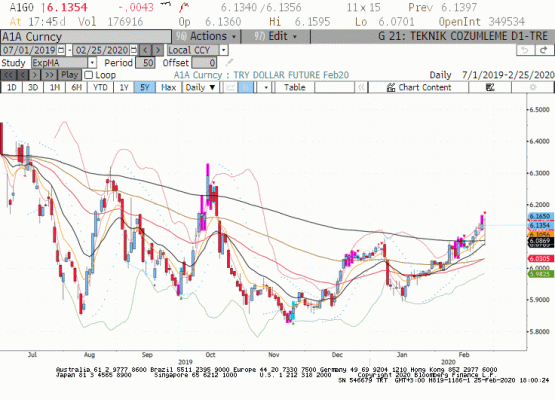The width and height of the screenshot is (555, 400).
Task: Select candlestick chart type icon
Action: (245, 87)
